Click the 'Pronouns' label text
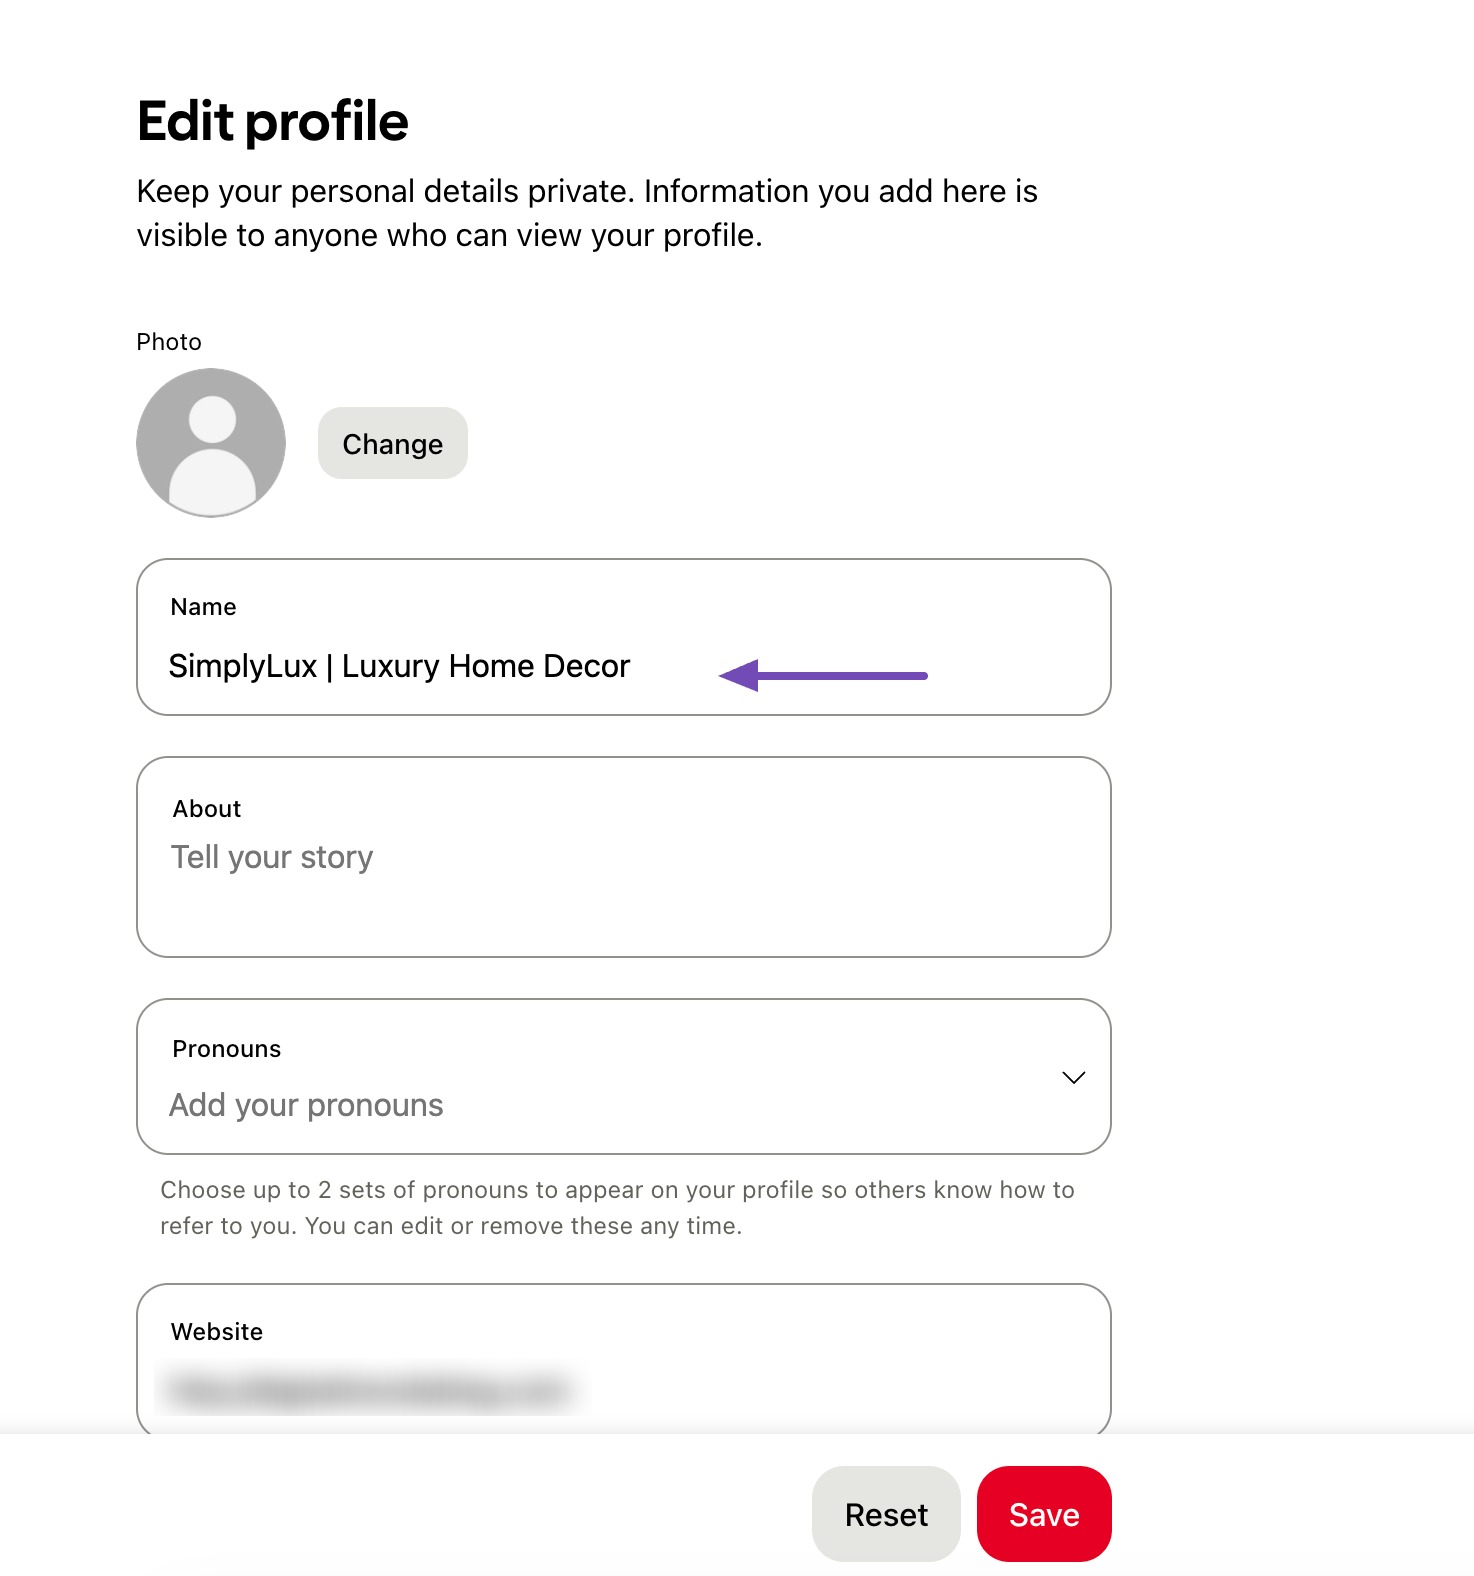Screen dimensions: 1474x1576 click(x=226, y=1048)
